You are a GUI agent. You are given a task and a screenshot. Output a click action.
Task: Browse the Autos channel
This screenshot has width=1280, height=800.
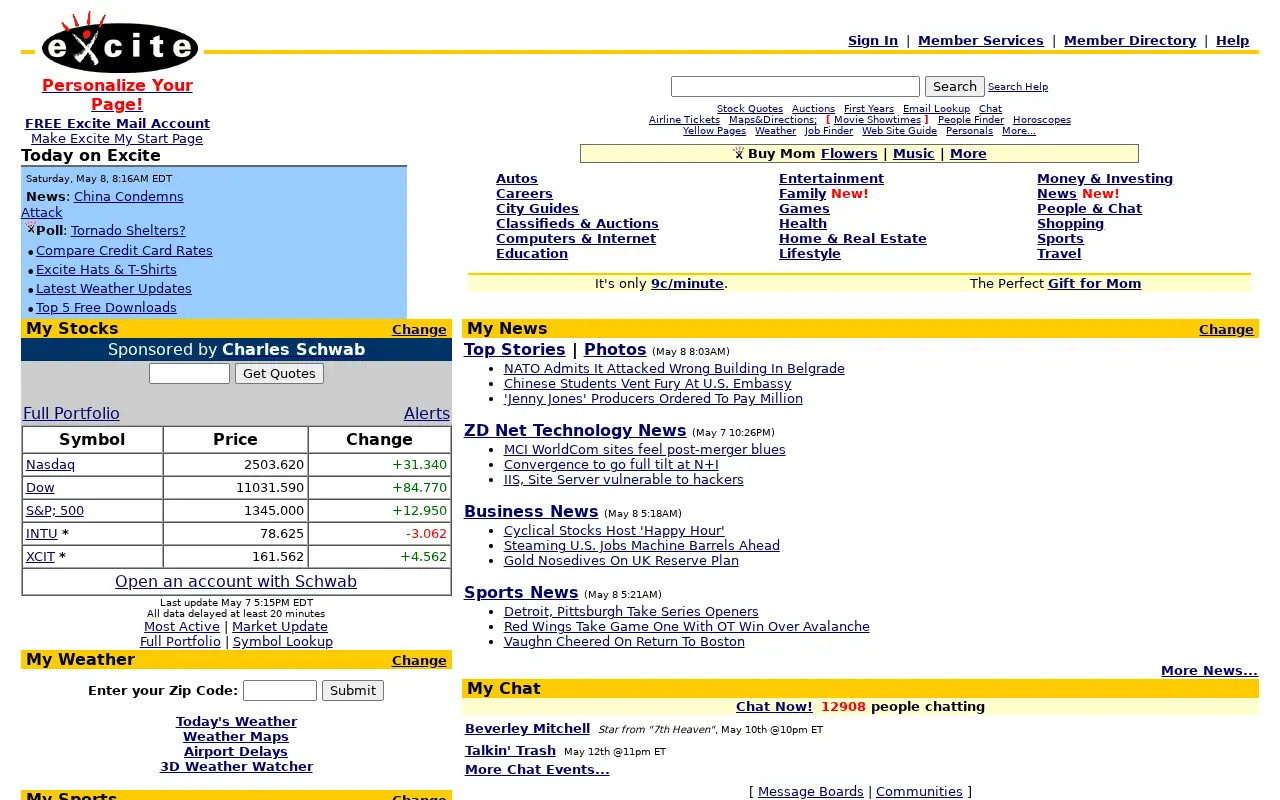[517, 179]
